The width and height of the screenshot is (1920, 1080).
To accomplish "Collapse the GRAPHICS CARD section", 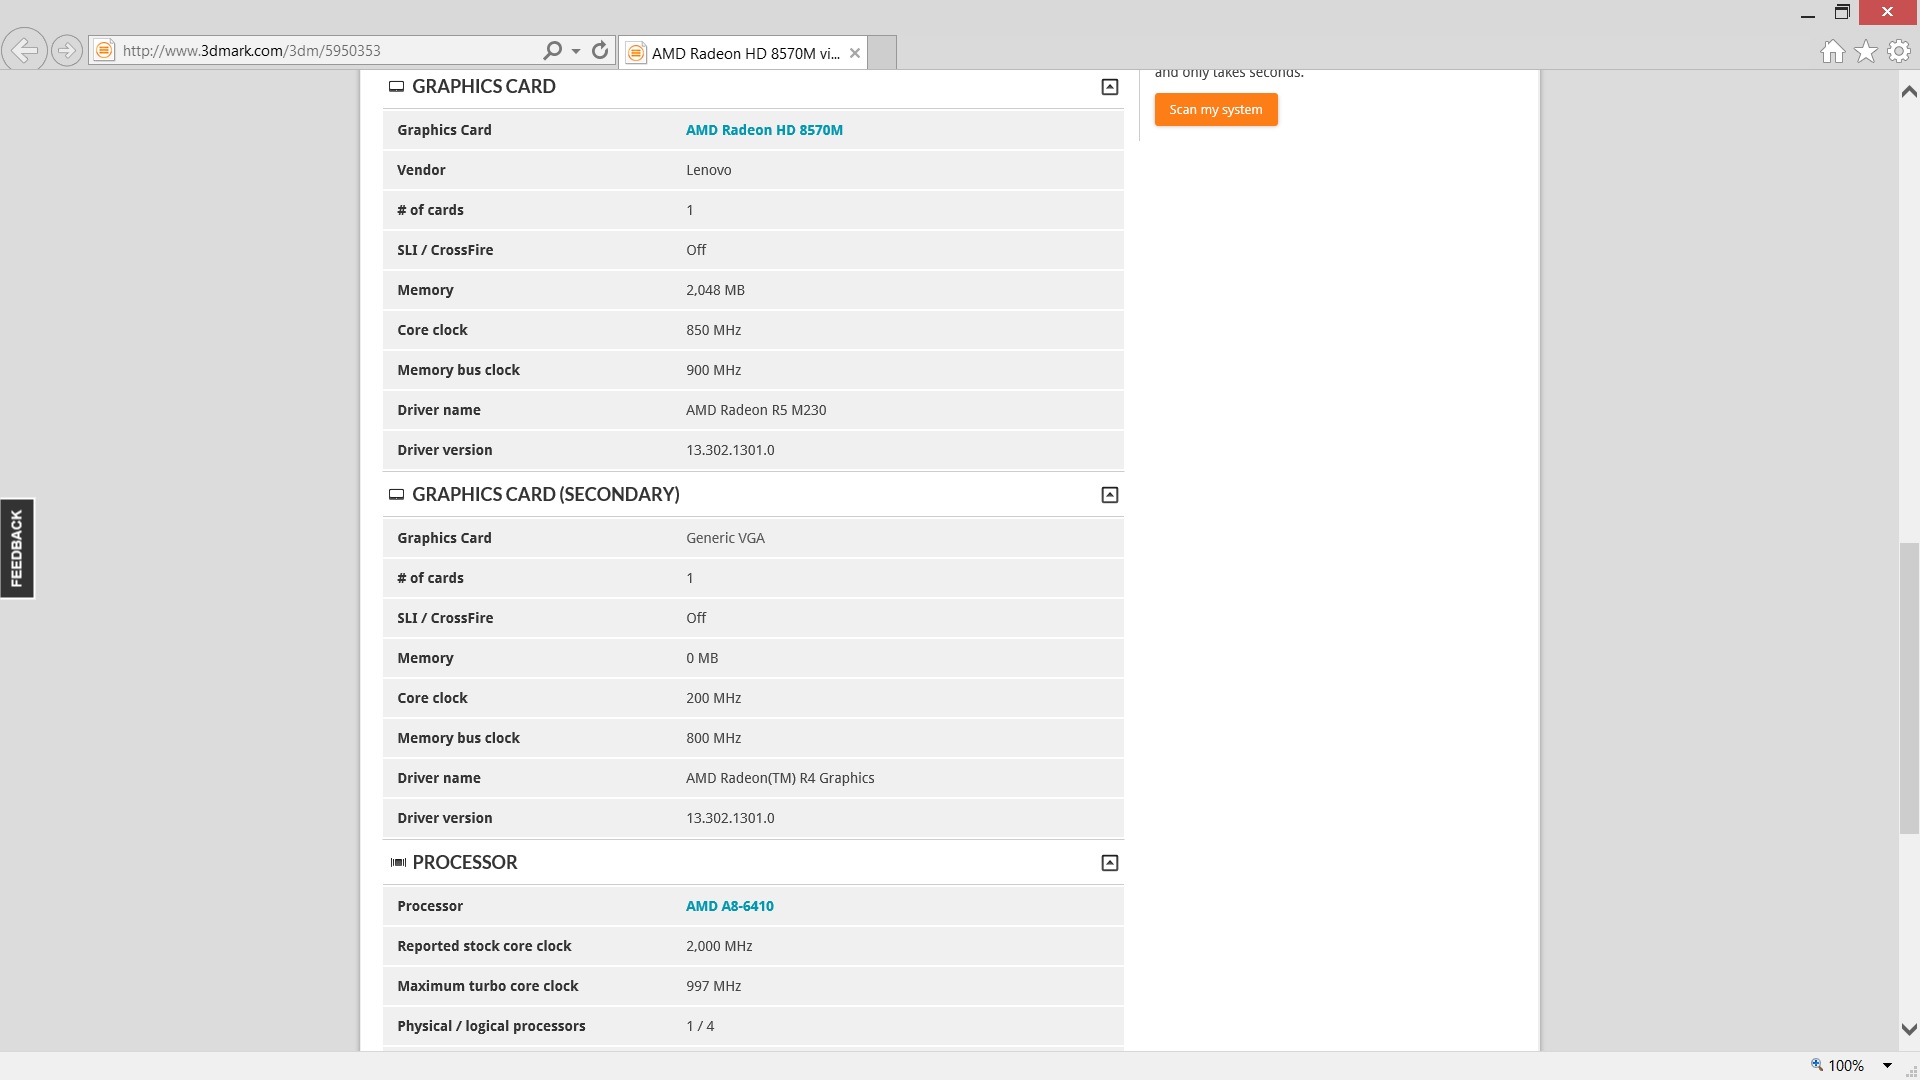I will (1110, 87).
